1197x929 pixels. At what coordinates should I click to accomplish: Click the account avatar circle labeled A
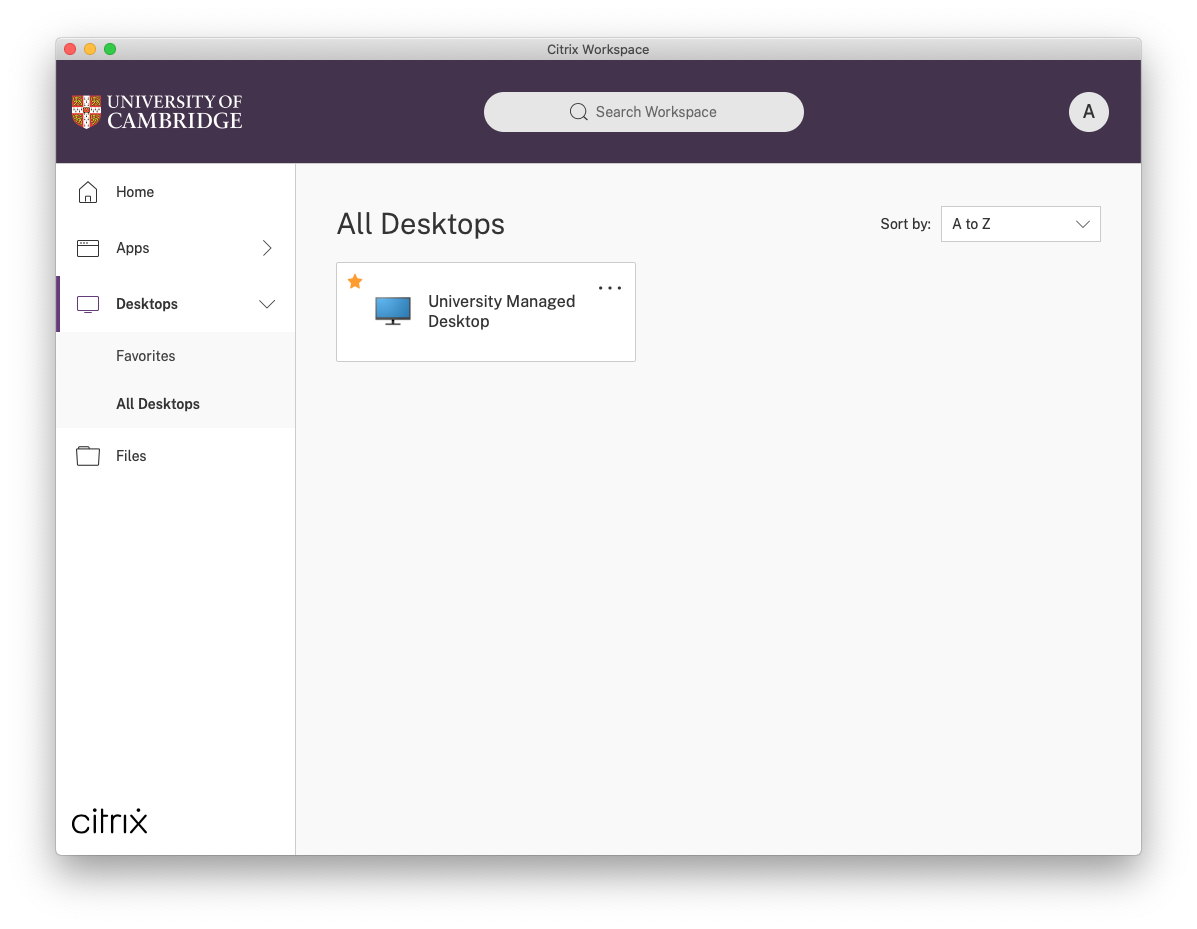pos(1088,112)
